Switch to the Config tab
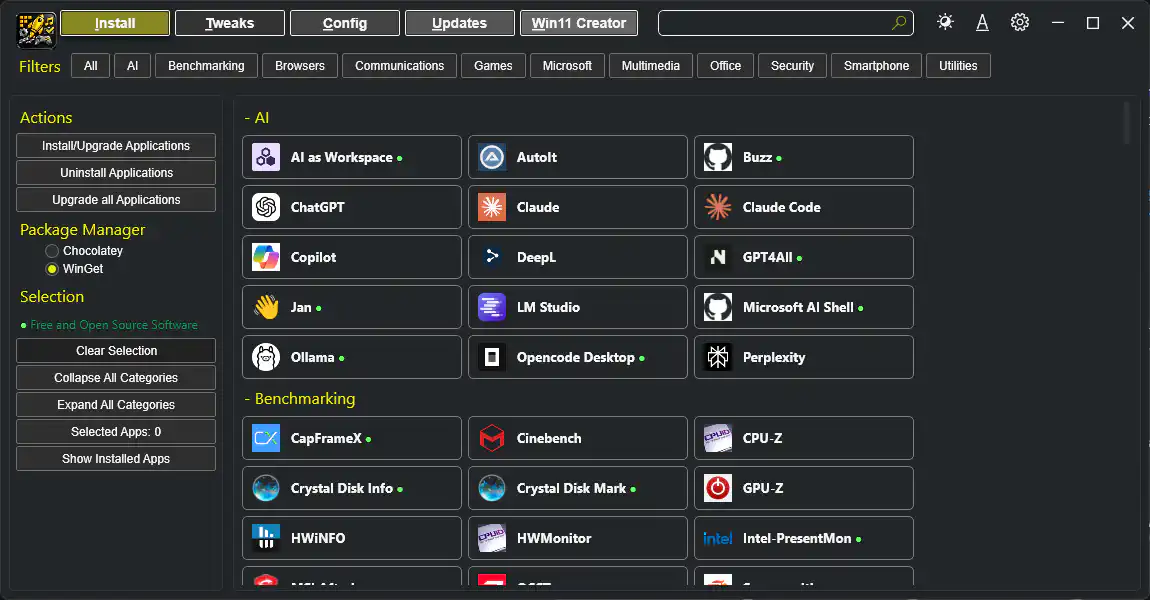Viewport: 1150px width, 600px height. (345, 23)
